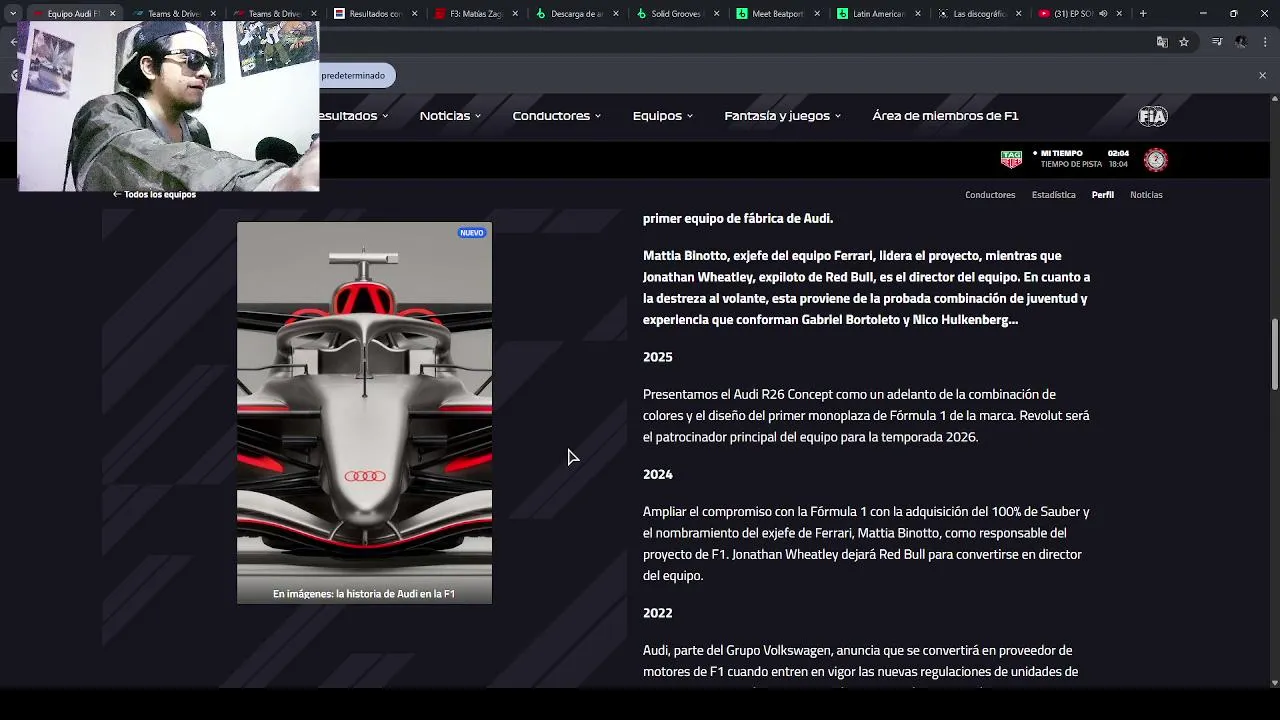Go back via Todos los equipos link

(x=154, y=194)
